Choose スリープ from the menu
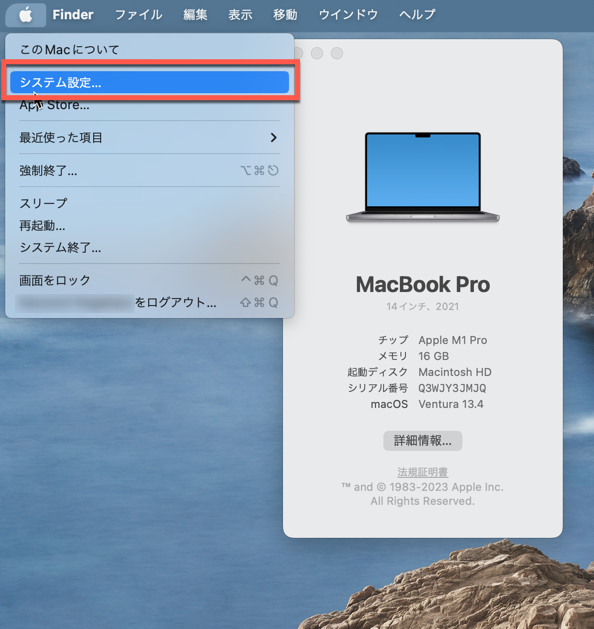Screen dimensions: 594x629 tap(150, 203)
